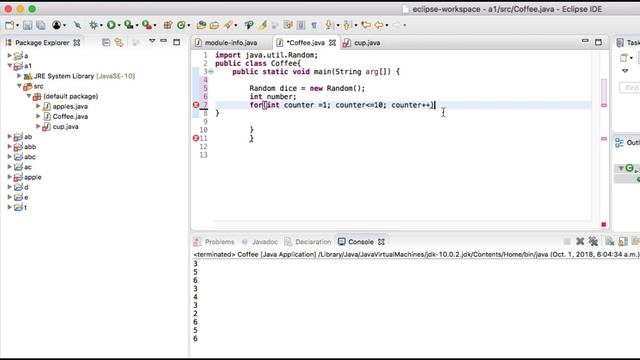Click the console terminated Coffee status text
The height and width of the screenshot is (360, 640).
(416, 254)
